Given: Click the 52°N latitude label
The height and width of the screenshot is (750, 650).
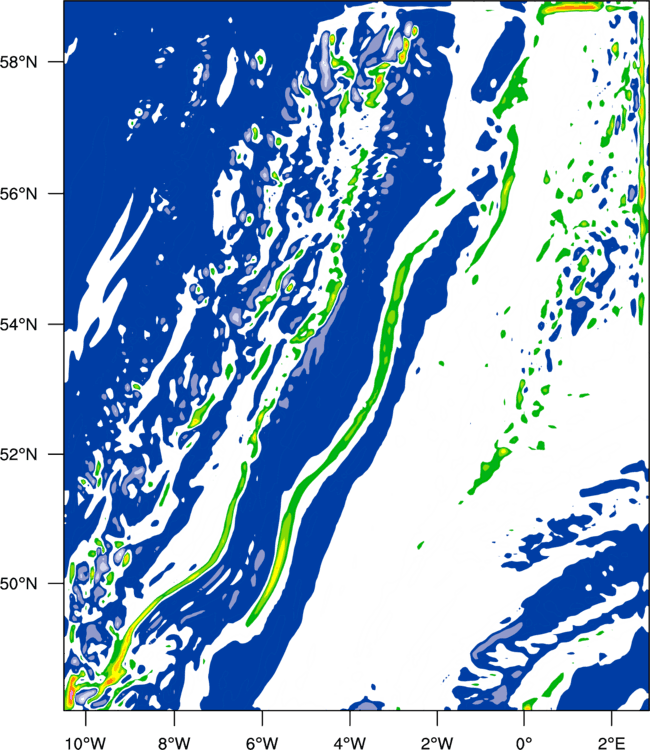Looking at the screenshot, I should click(x=18, y=454).
